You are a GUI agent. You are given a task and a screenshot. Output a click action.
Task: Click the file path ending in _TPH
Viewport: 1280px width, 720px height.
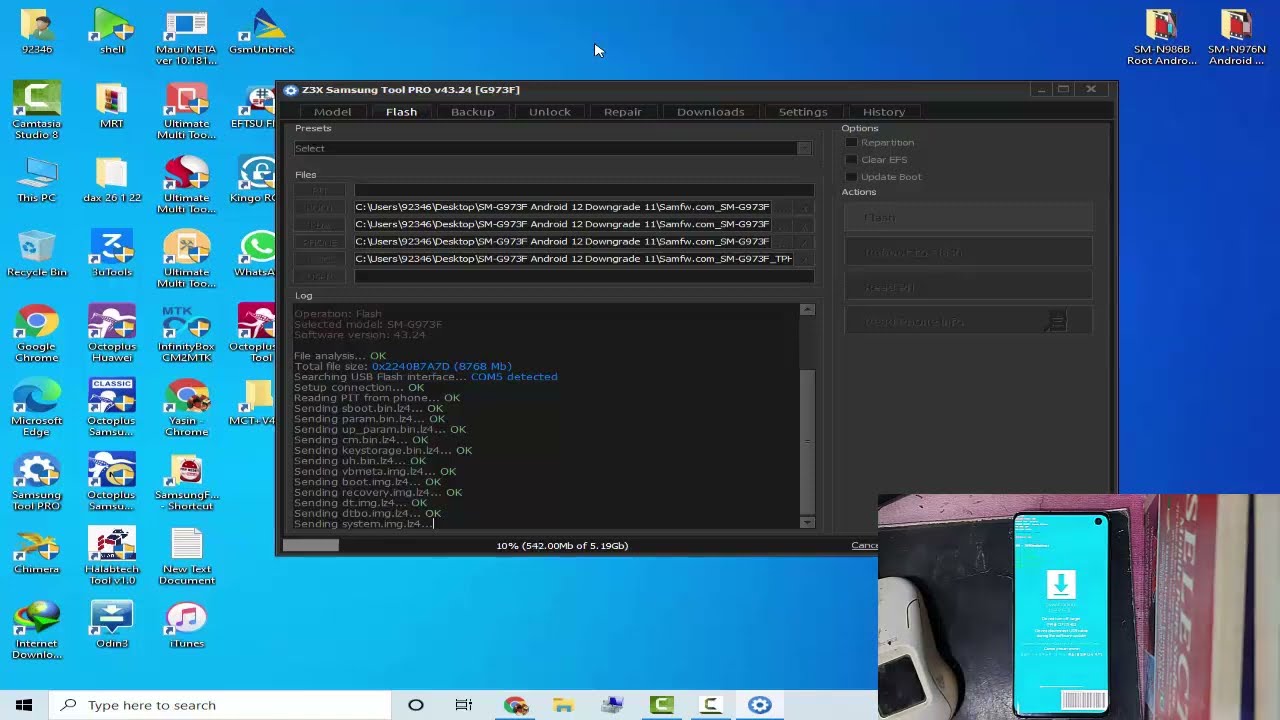click(x=573, y=259)
